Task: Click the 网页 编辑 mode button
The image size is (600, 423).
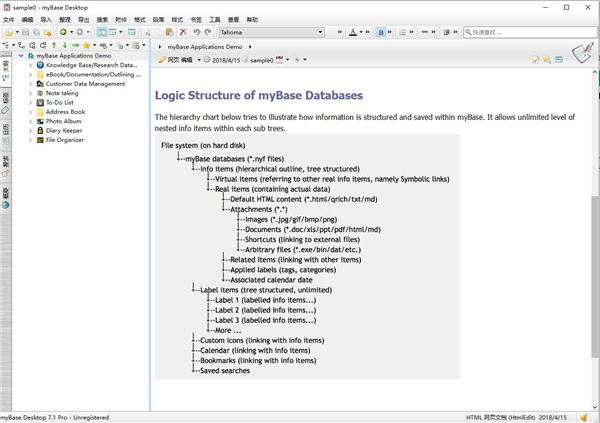Action: pos(180,60)
